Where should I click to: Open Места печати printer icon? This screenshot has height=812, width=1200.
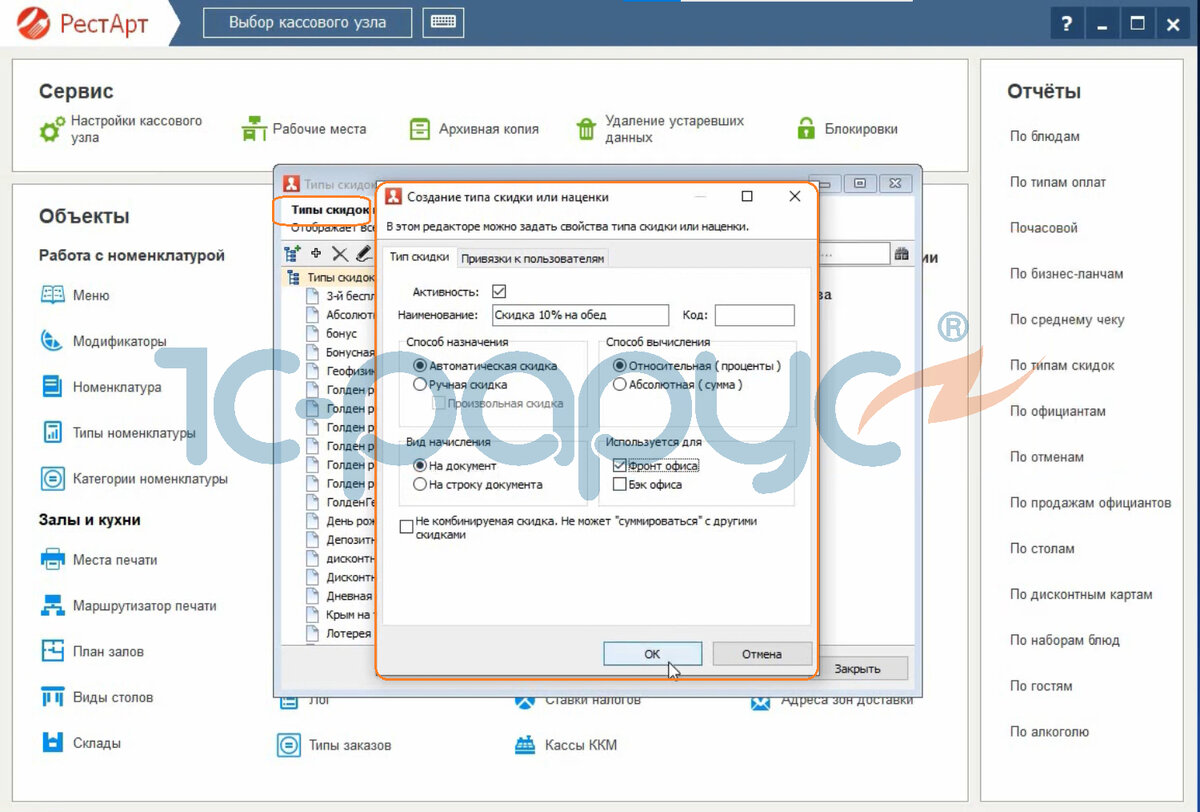coord(53,560)
